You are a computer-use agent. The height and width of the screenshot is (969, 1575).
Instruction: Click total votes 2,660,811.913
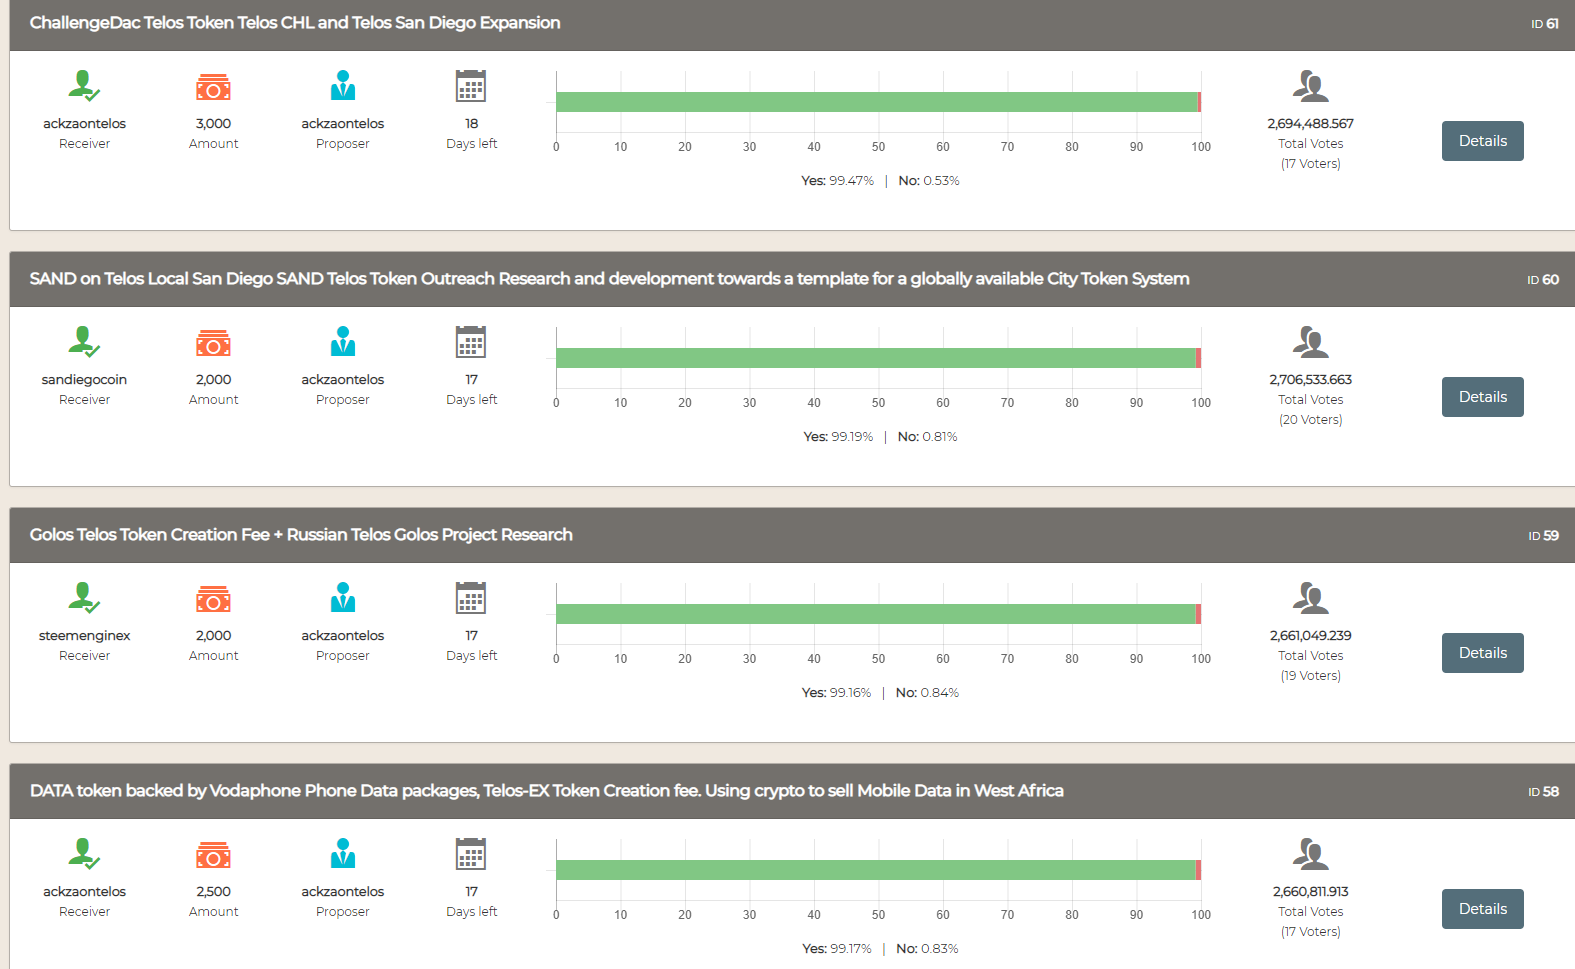tap(1310, 892)
